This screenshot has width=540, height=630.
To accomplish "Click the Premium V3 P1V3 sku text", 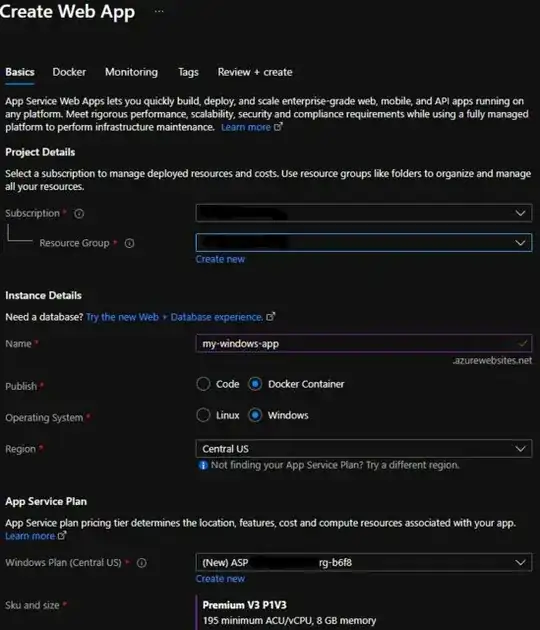I will coord(245,605).
